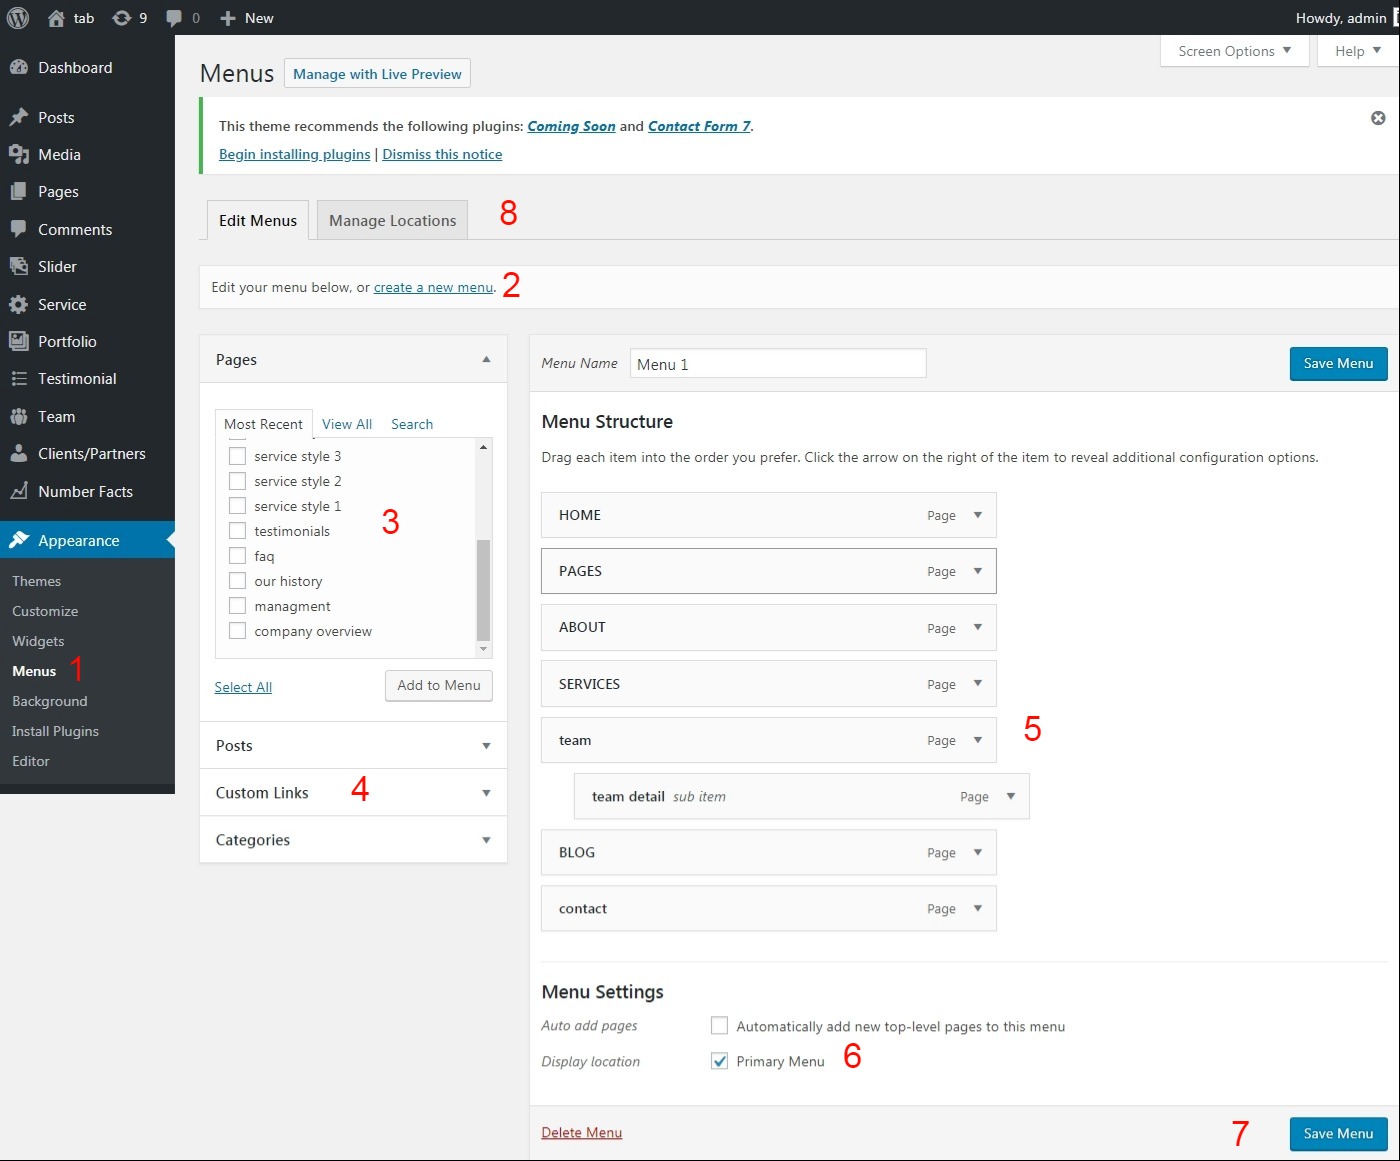Expand the team detail sub item arrow
This screenshot has width=1400, height=1161.
1011,796
